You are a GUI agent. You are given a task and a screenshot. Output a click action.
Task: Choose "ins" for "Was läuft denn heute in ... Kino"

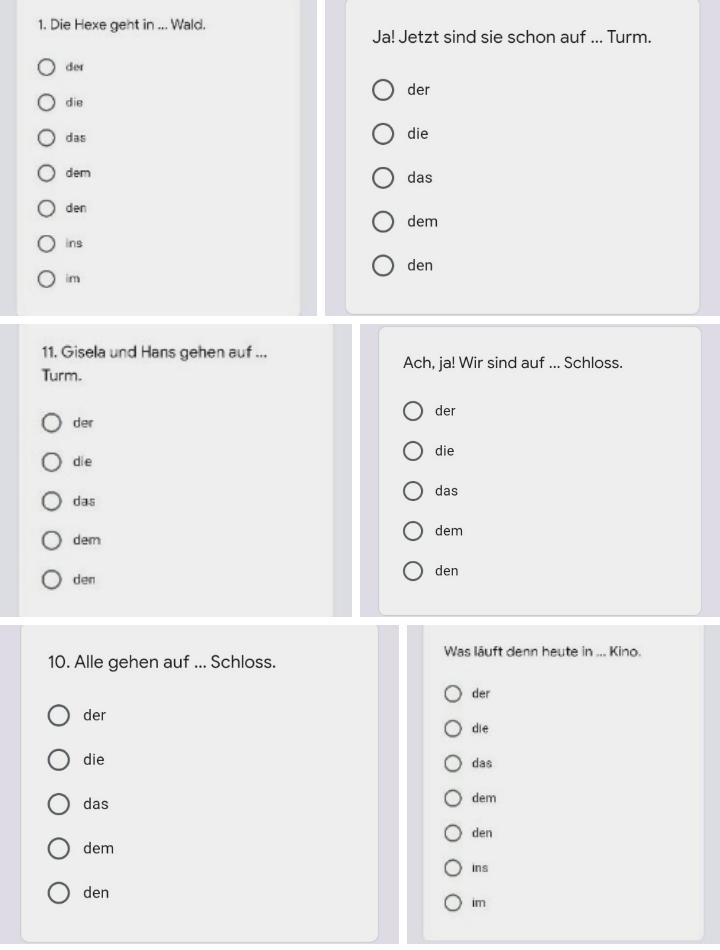coord(454,869)
